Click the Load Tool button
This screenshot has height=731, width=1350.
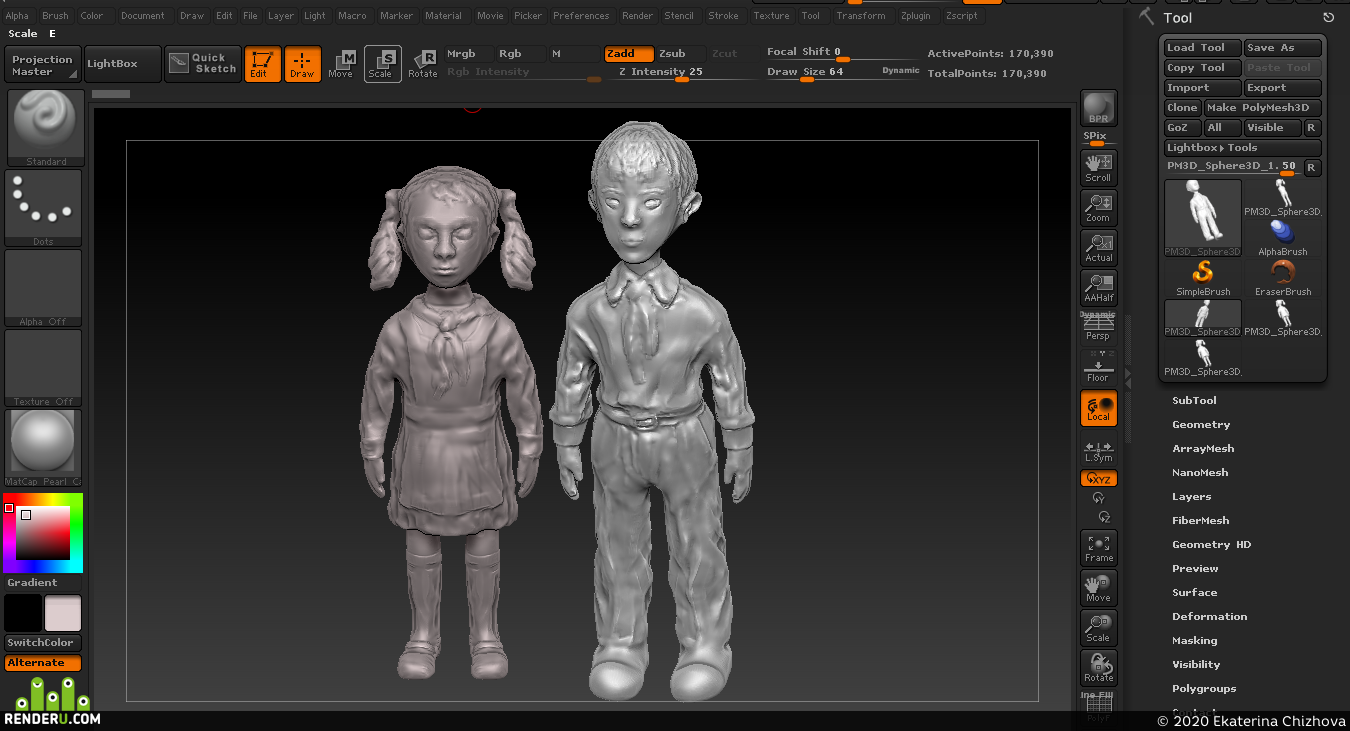(x=1203, y=48)
